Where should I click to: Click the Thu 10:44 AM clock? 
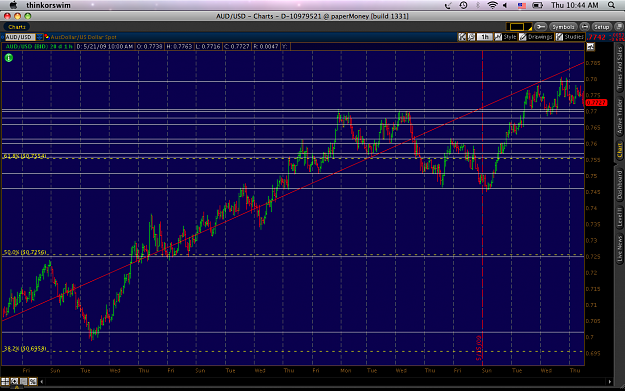point(575,5)
